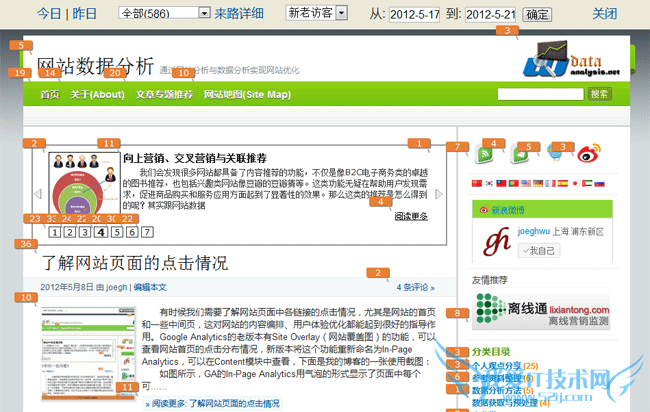Open joeghwu Weibo profile link
The width and height of the screenshot is (650, 412).
534,231
